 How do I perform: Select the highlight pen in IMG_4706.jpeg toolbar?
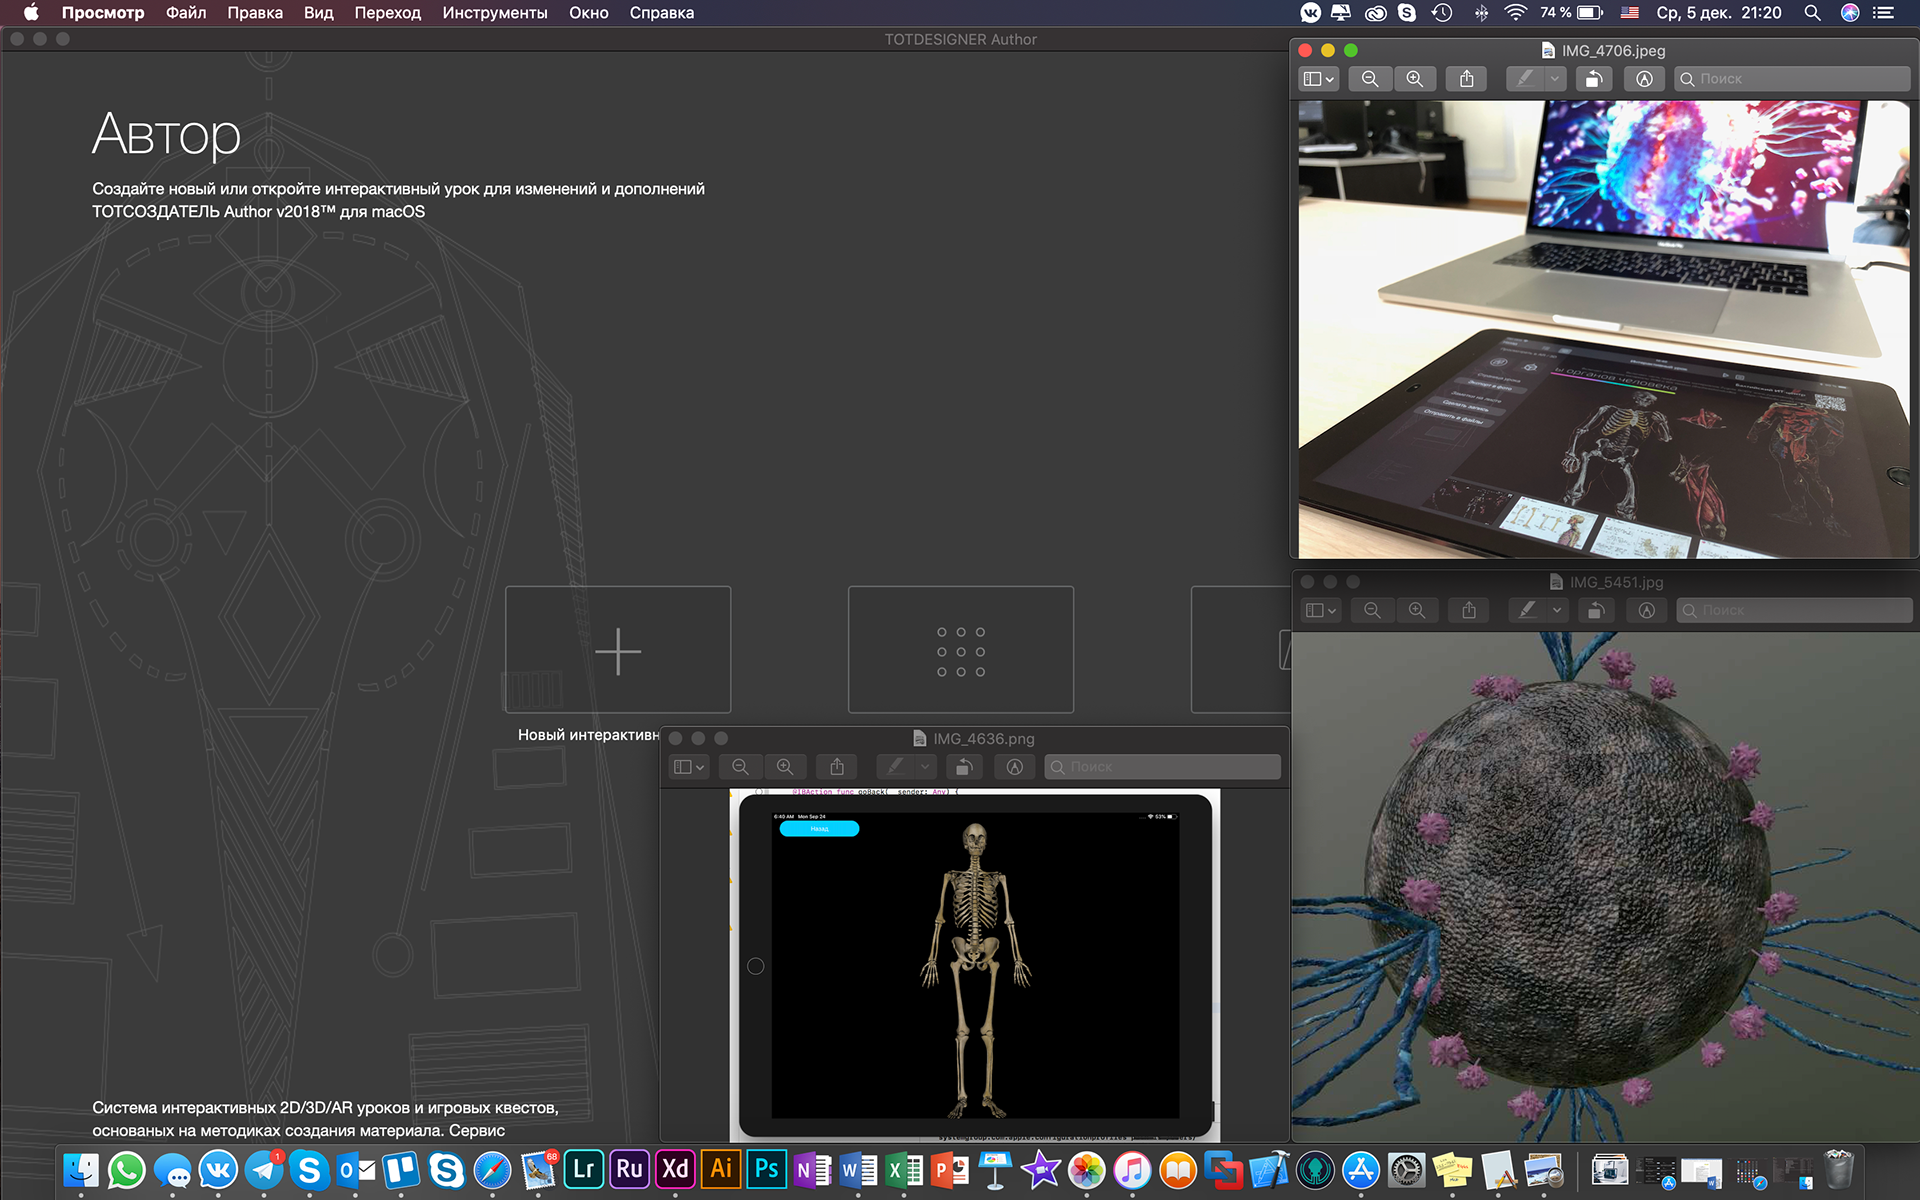pos(1525,79)
